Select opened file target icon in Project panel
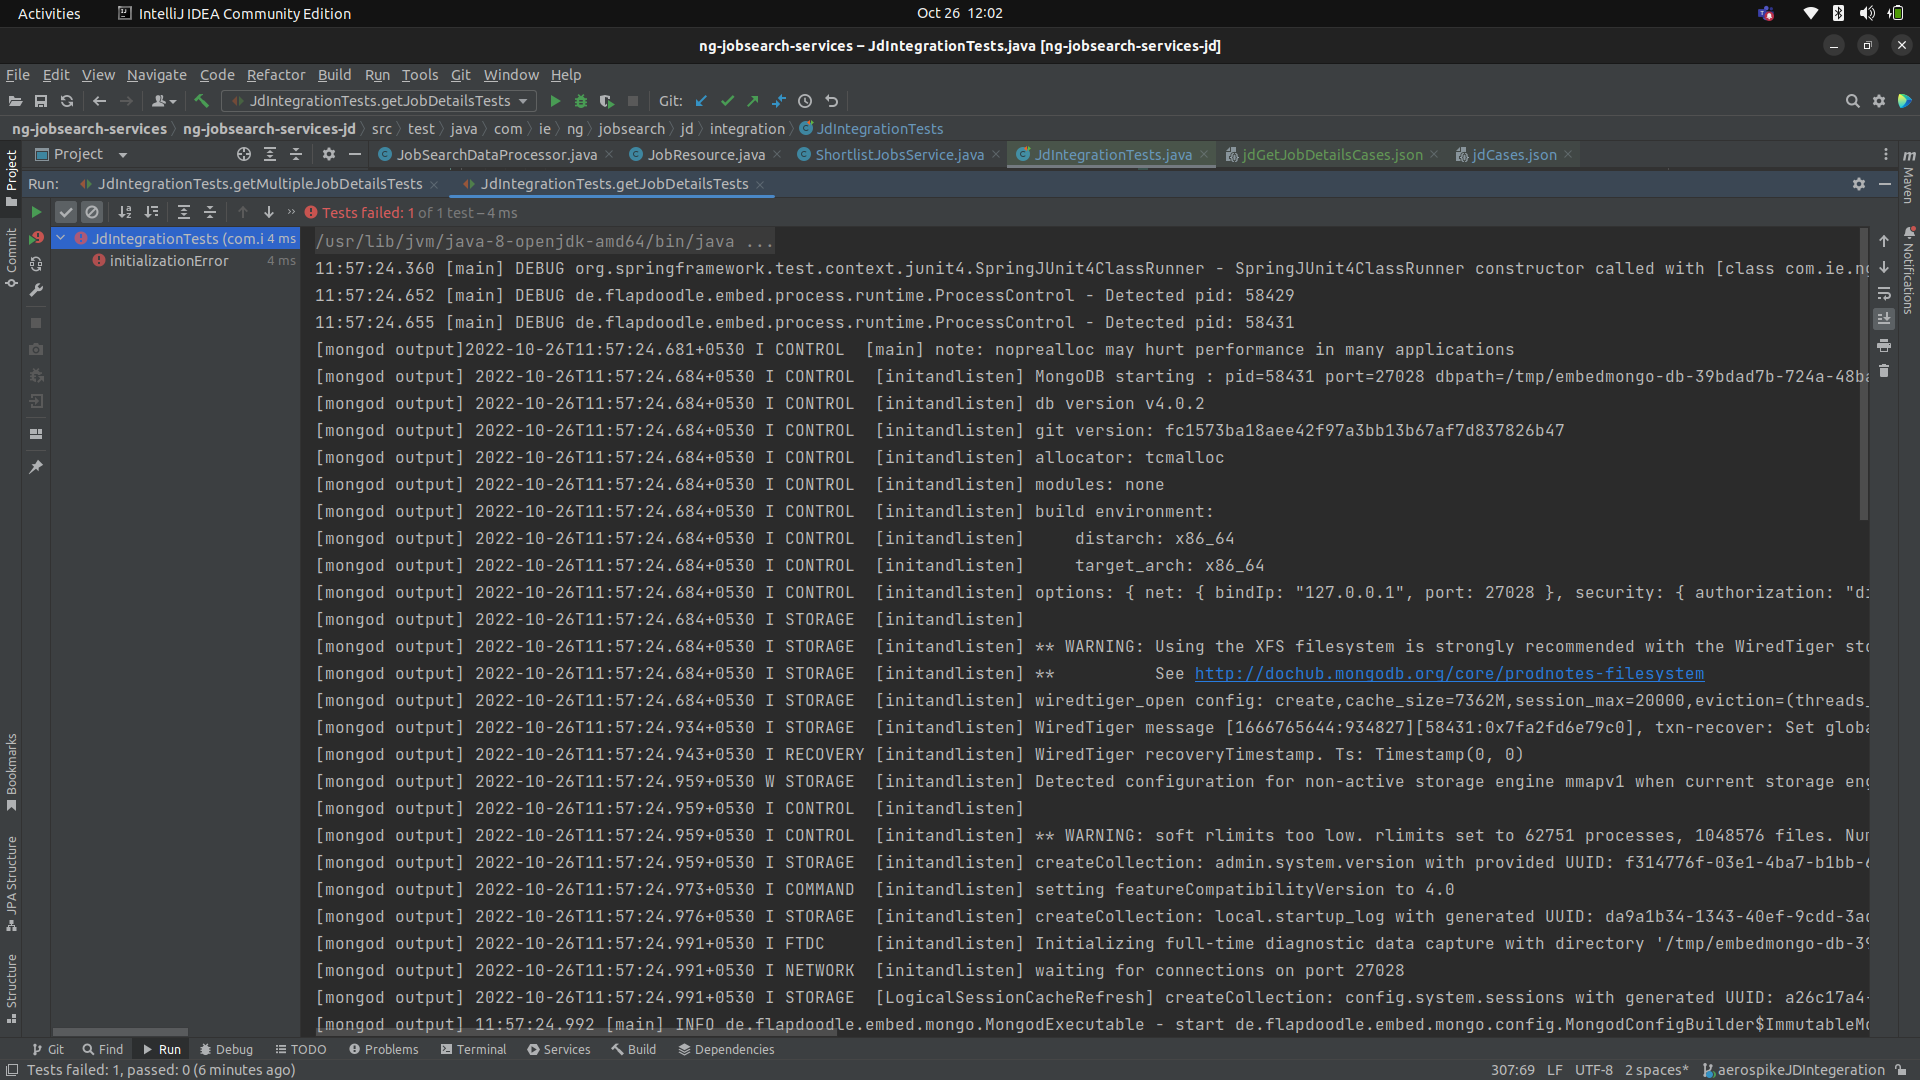 244,154
